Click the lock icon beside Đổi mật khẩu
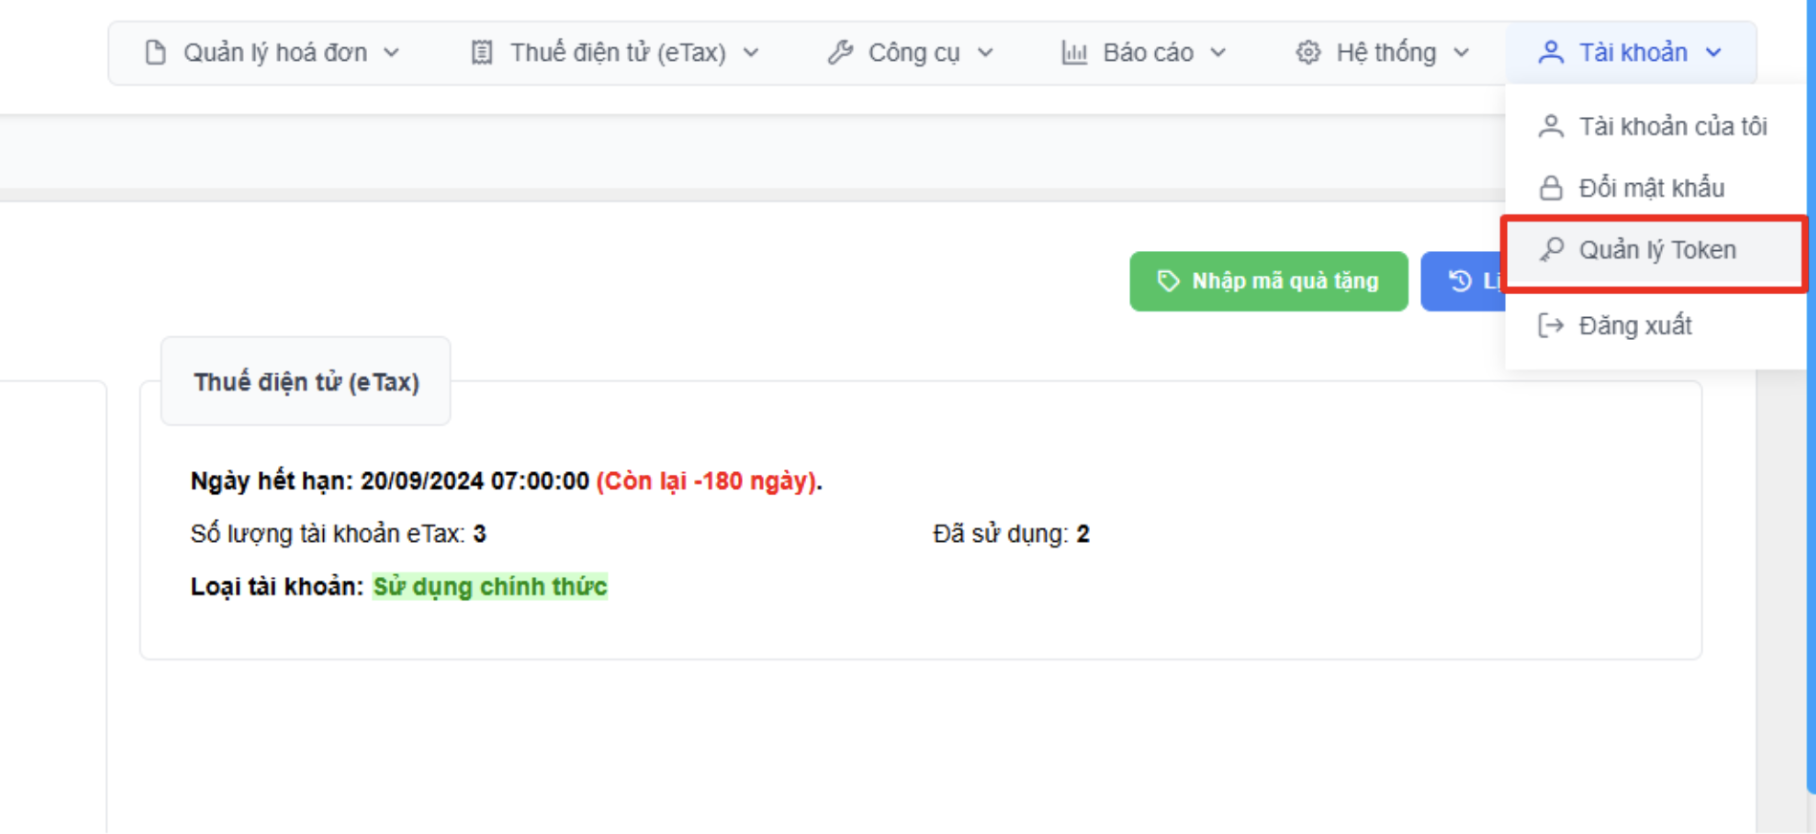The width and height of the screenshot is (1816, 834). 1550,188
